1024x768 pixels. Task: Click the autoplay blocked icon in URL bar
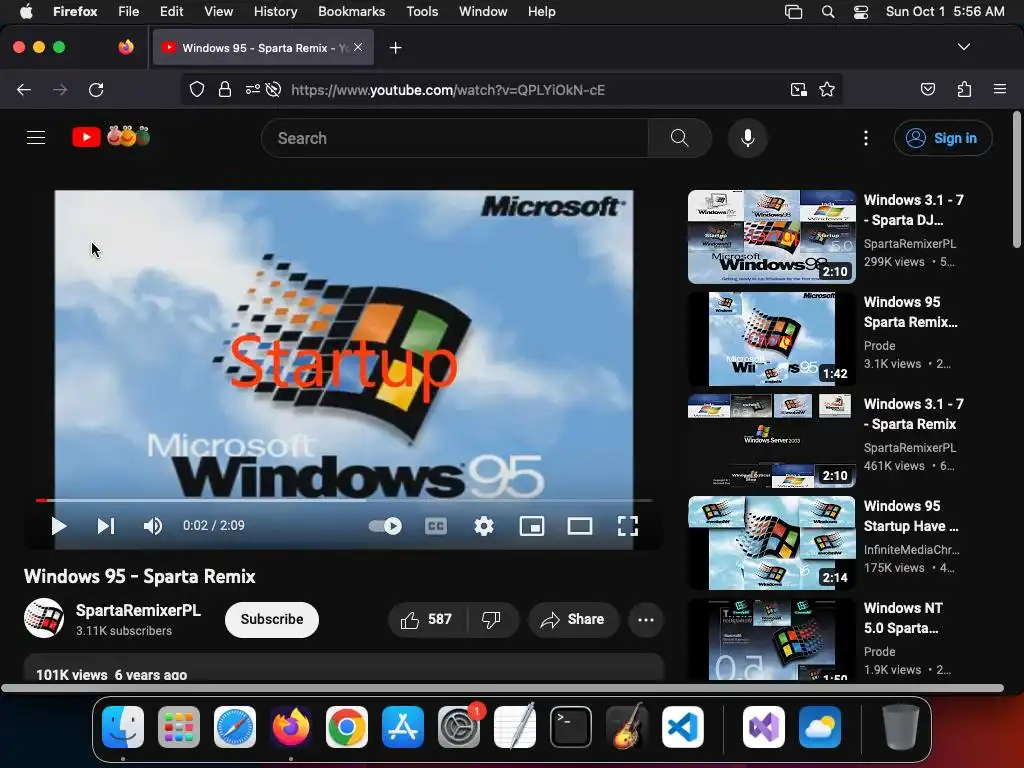point(274,89)
